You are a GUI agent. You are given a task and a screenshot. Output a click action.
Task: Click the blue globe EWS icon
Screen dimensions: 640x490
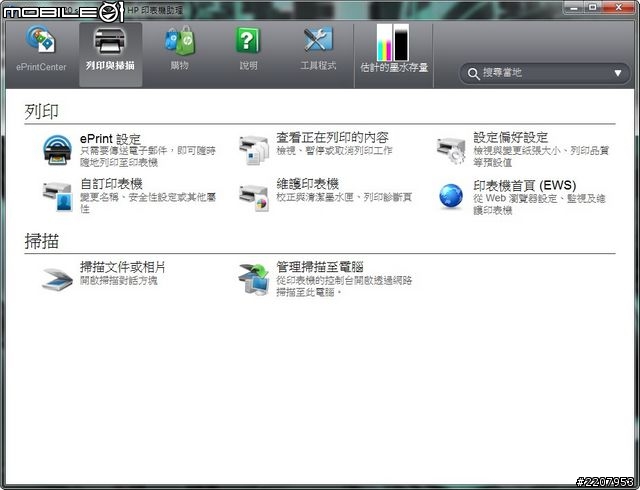(x=451, y=196)
